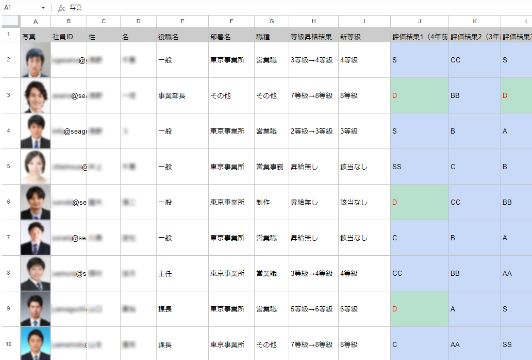
Task: Click the 営業事務 cell in row 5
Action: click(x=271, y=167)
